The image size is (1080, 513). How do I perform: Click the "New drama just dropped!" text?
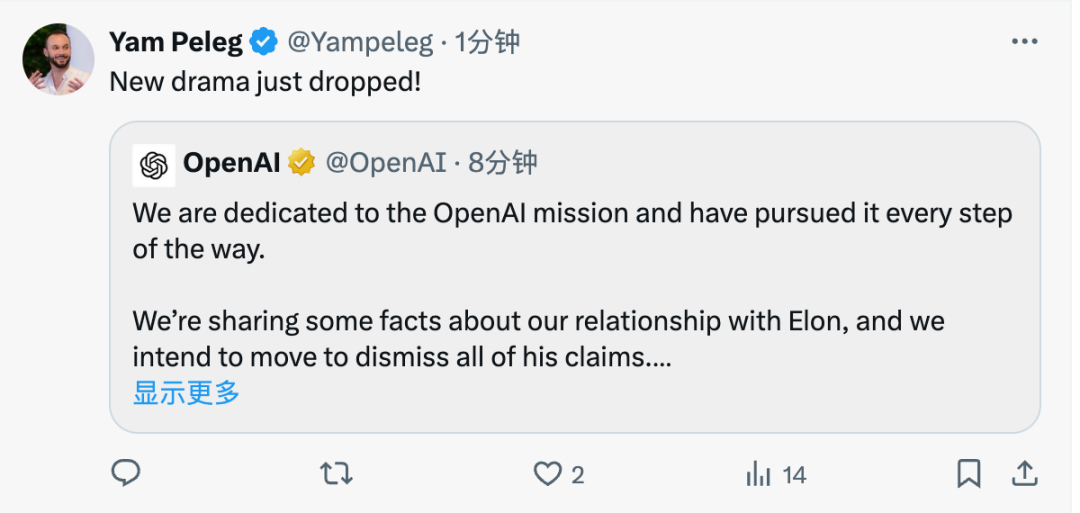pyautogui.click(x=265, y=82)
